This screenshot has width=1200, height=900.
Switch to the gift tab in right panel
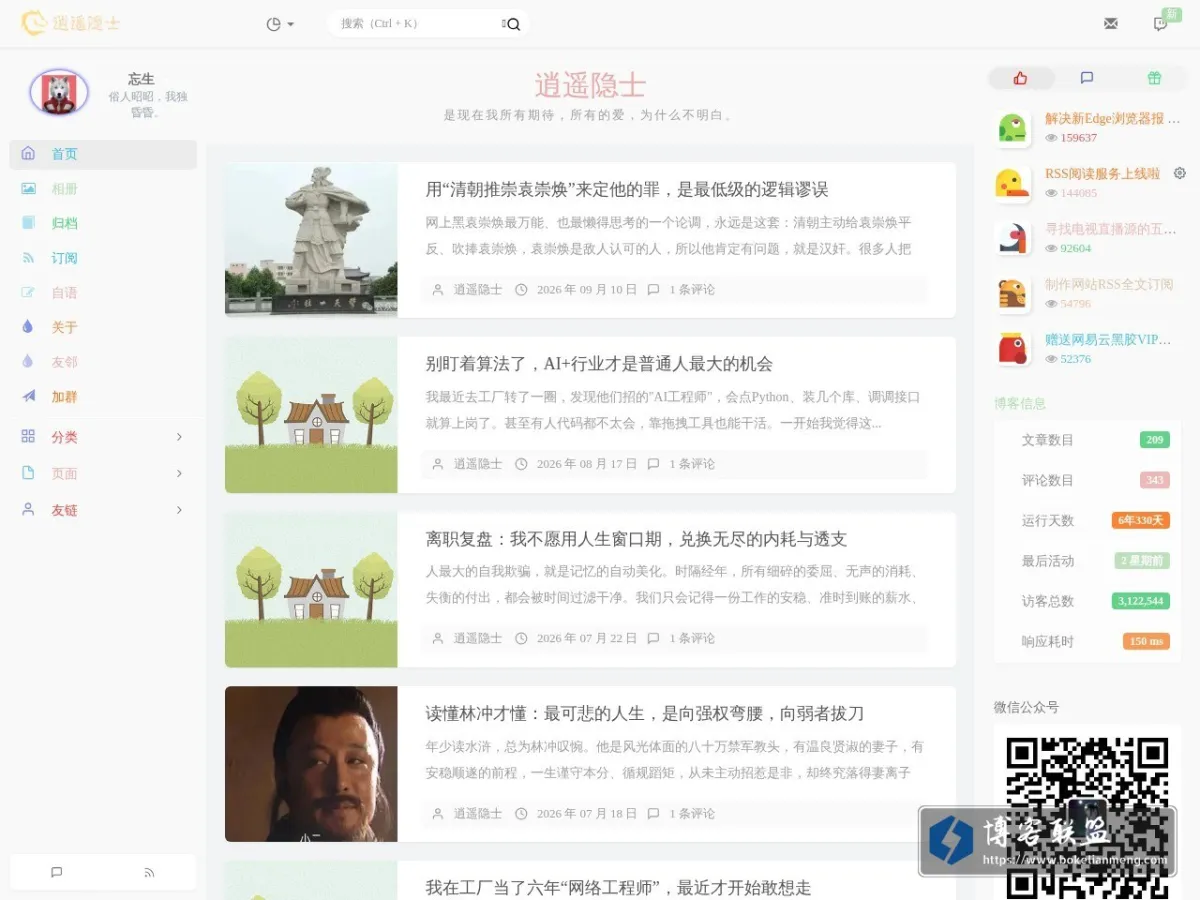tap(1154, 78)
